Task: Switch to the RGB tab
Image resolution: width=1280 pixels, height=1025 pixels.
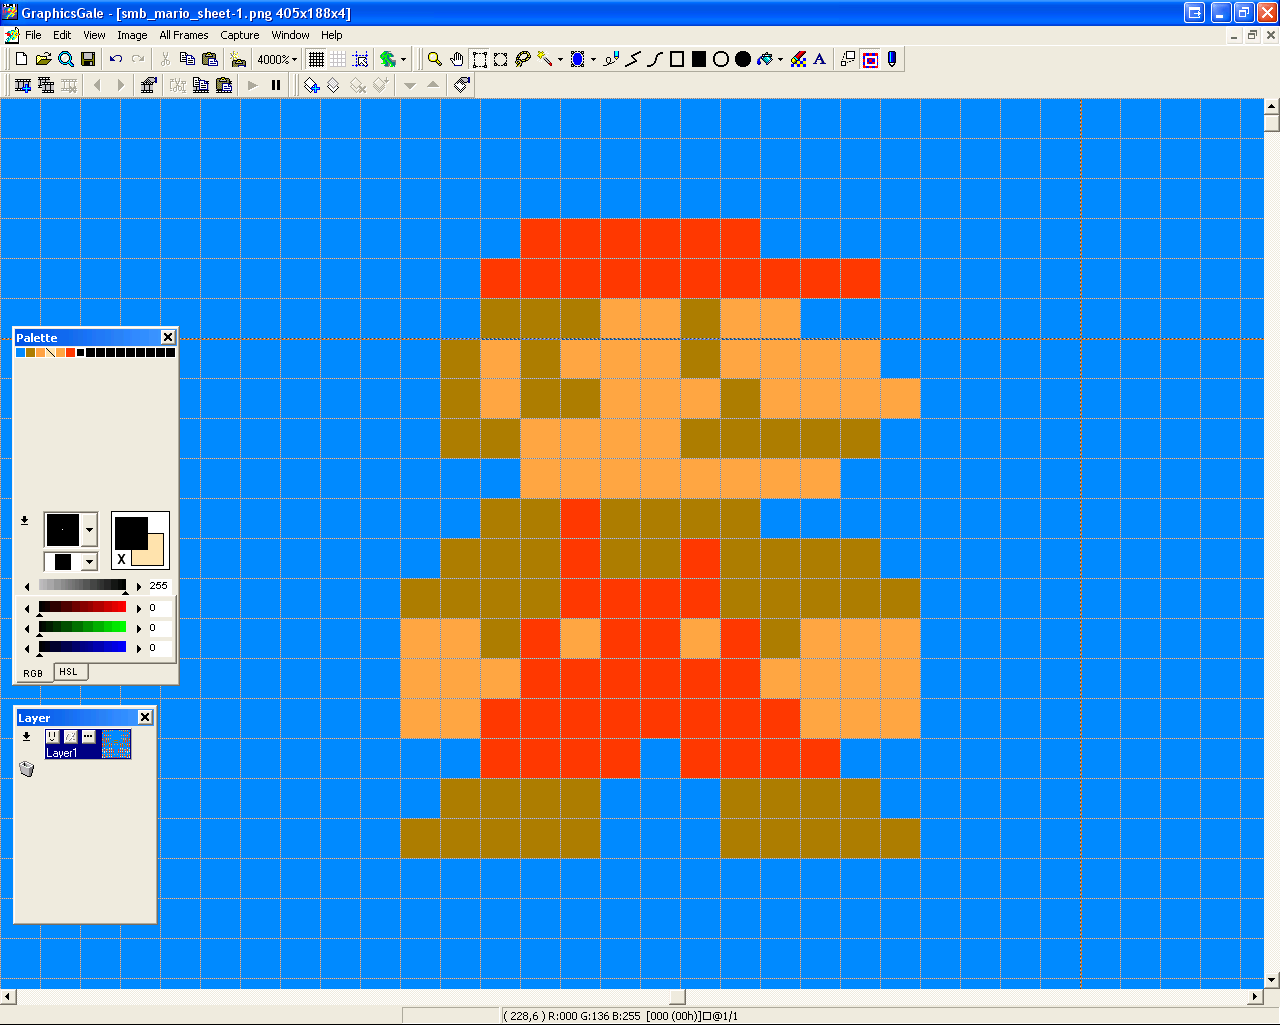Action: 33,673
